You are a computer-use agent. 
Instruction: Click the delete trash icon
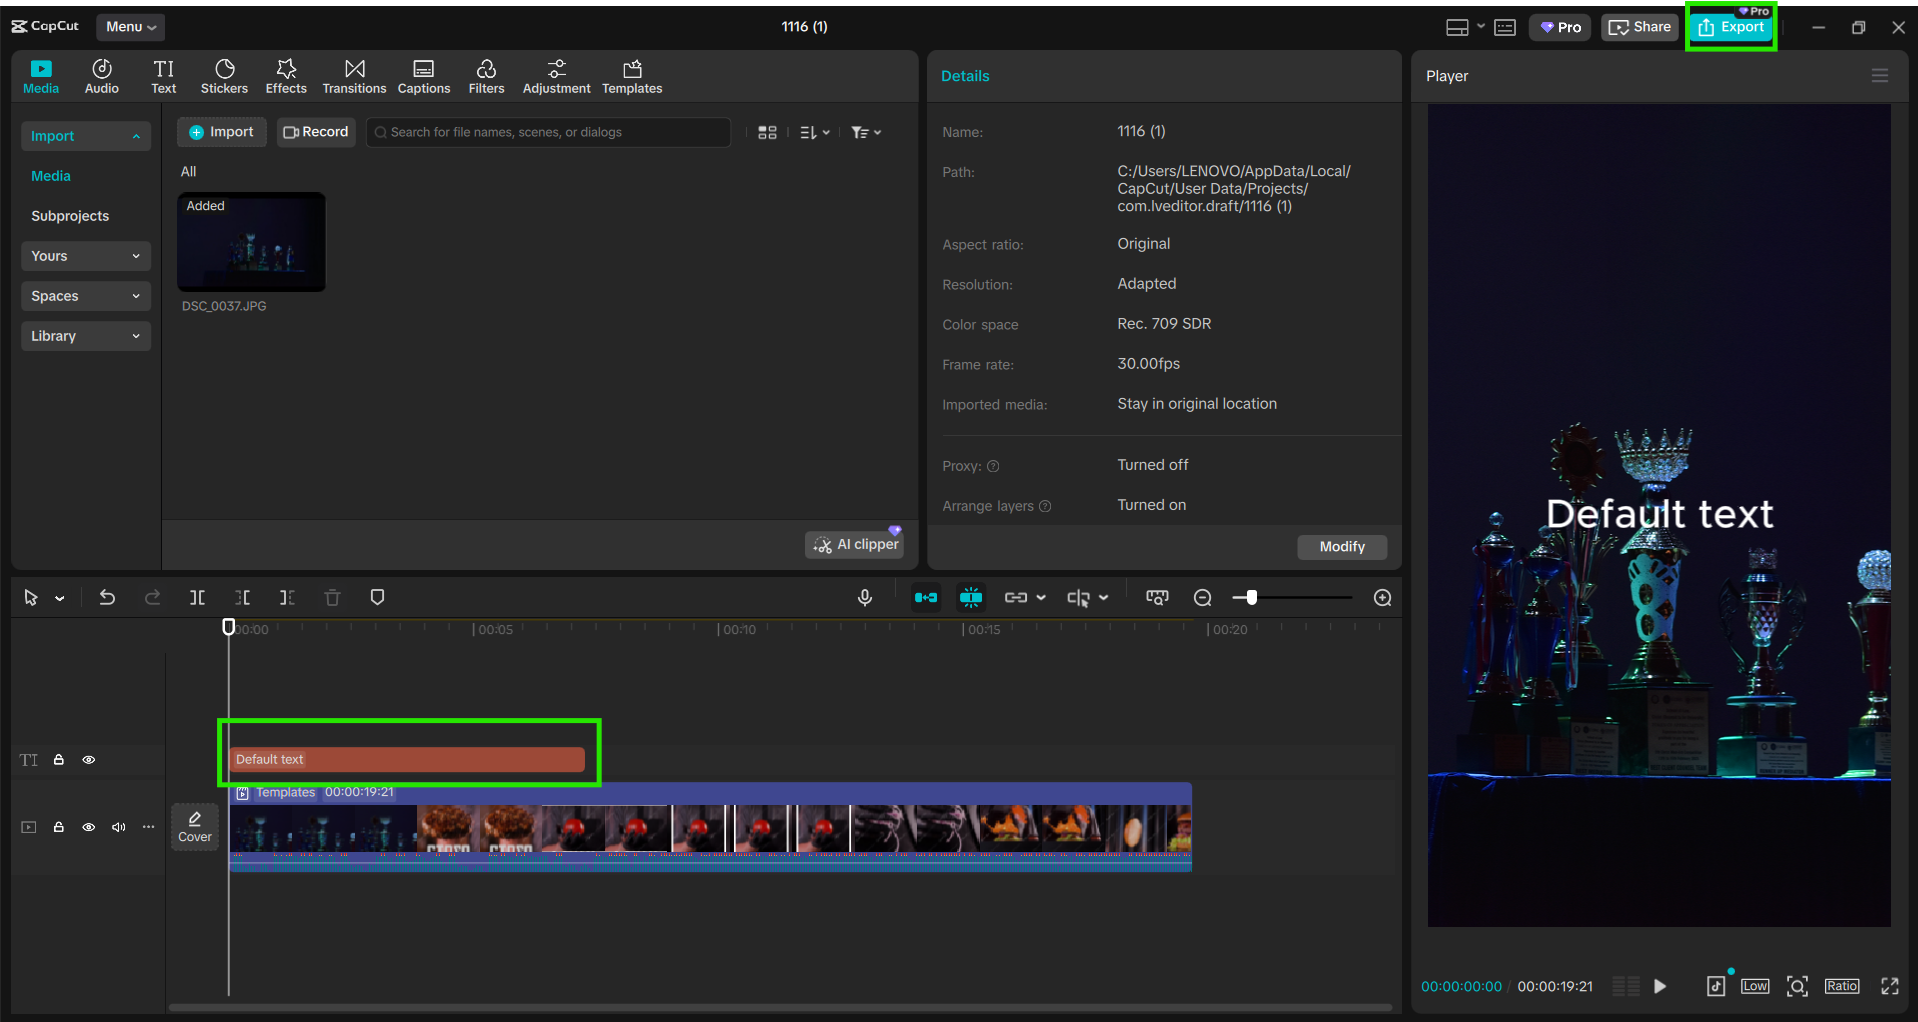coord(333,598)
